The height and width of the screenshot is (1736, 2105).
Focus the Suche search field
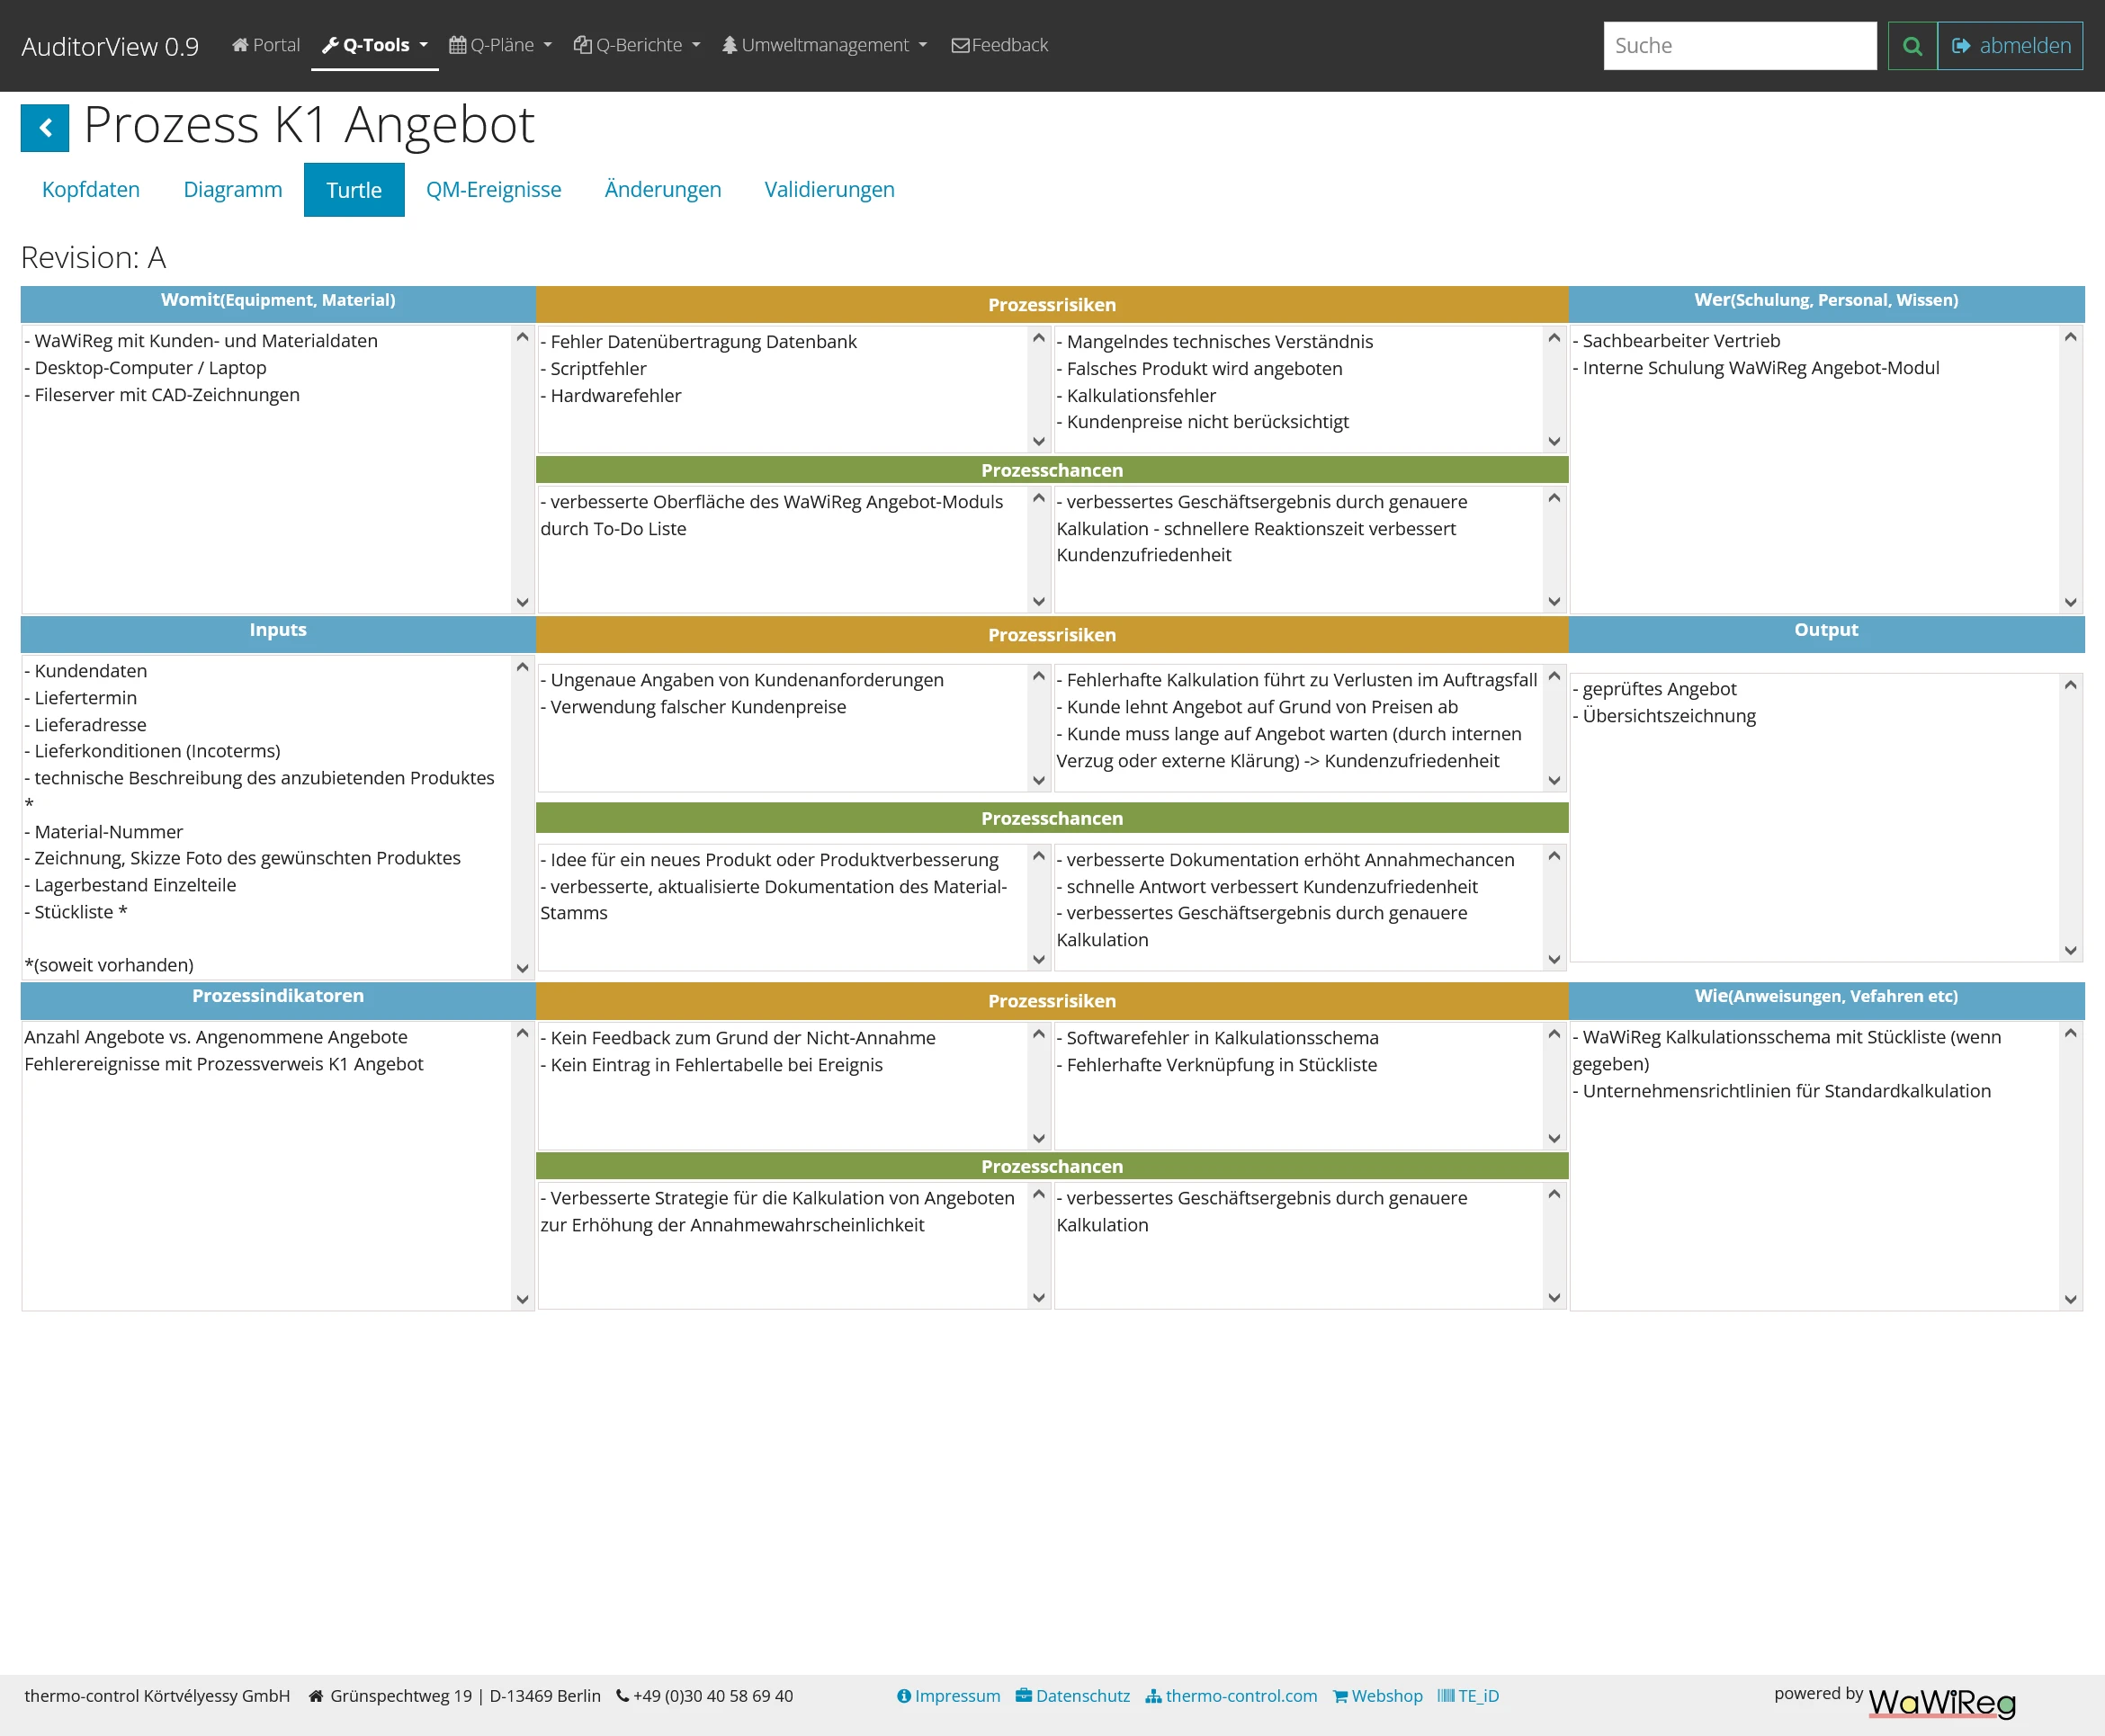(x=1740, y=46)
